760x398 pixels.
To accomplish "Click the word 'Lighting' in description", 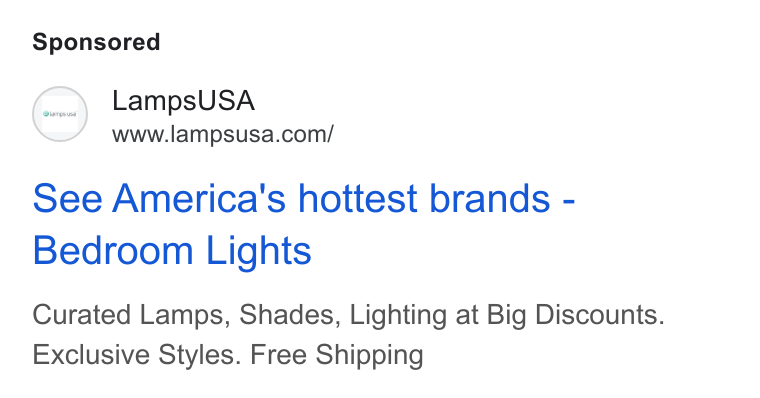I will click(398, 315).
